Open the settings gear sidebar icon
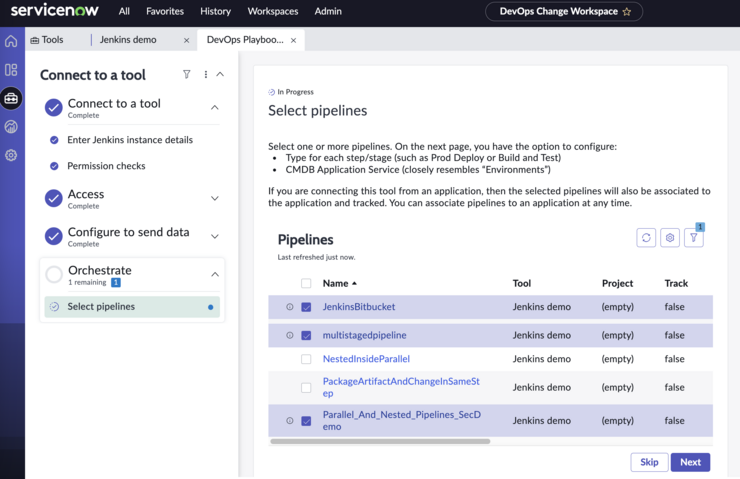Screen dimensions: 740x479 pos(11,155)
